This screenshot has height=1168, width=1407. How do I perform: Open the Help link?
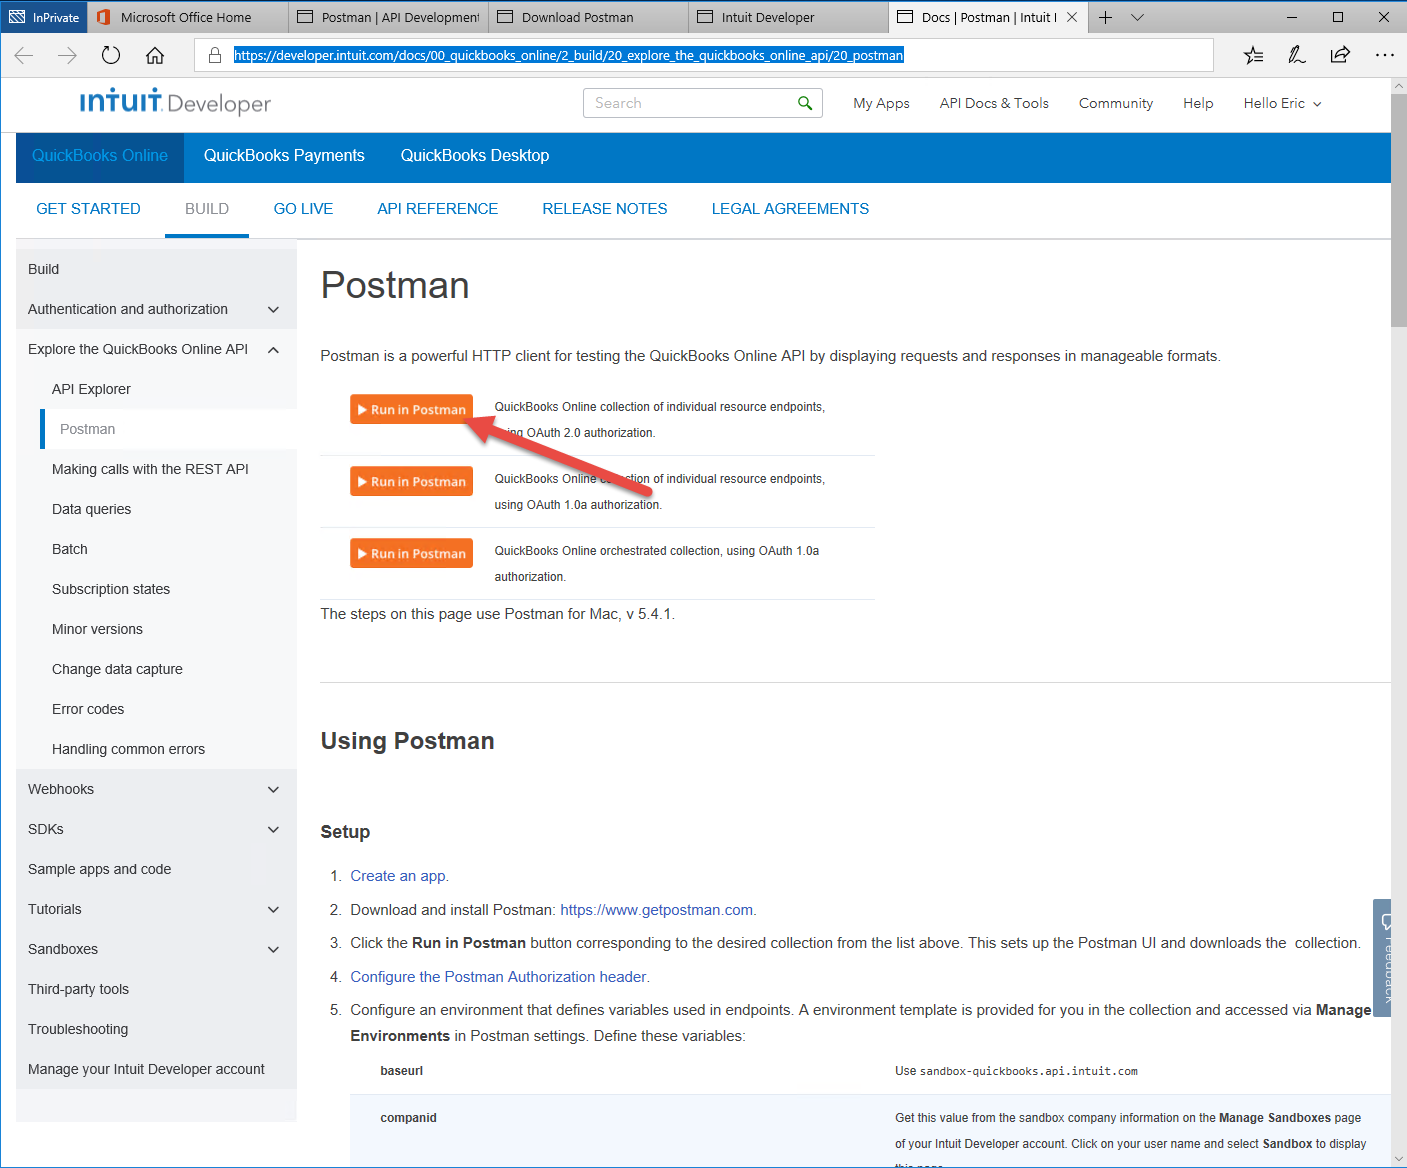coord(1198,103)
